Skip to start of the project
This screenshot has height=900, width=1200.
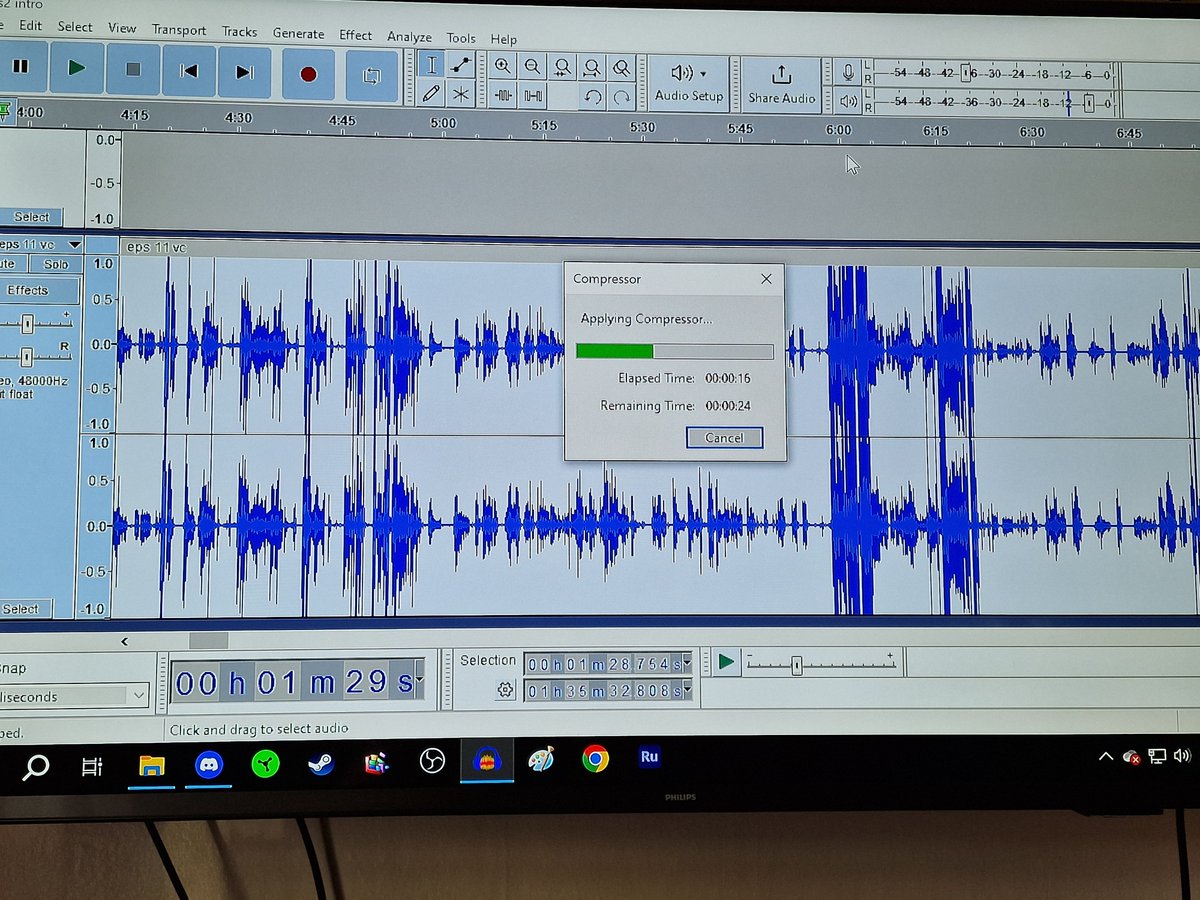(x=189, y=71)
